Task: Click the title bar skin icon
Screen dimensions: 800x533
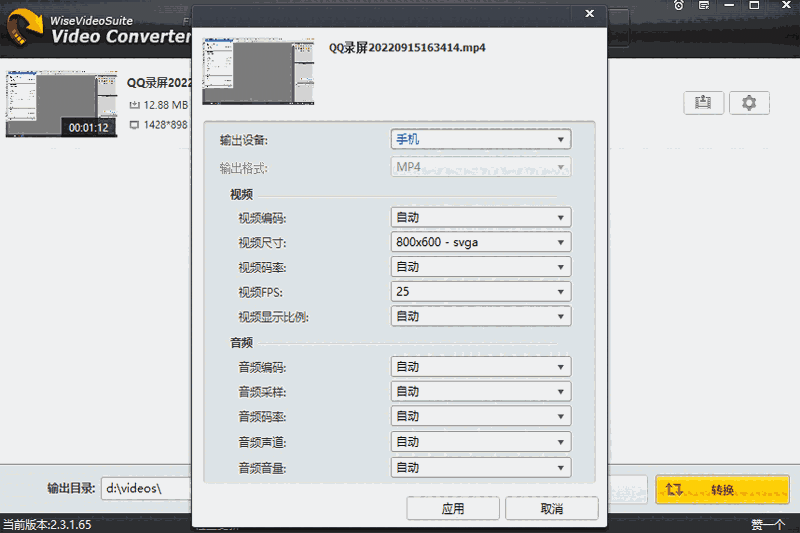Action: [679, 6]
